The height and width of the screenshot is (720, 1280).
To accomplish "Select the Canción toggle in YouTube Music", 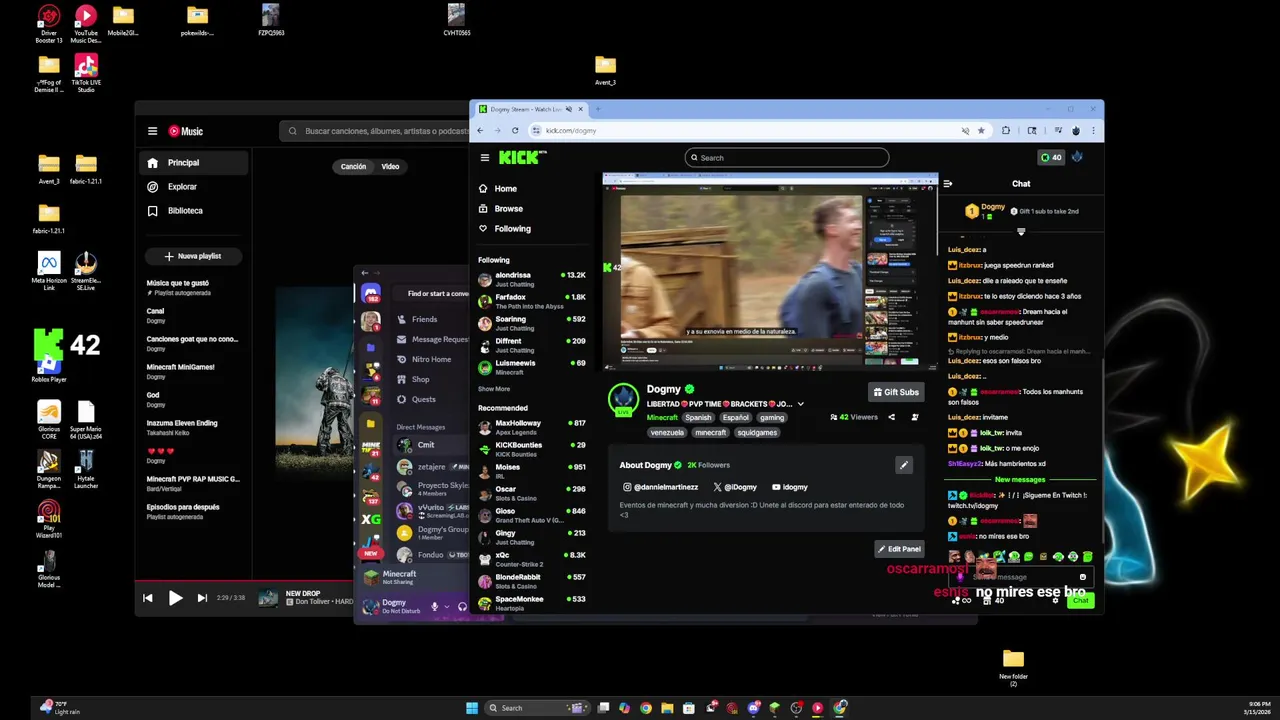I will click(353, 166).
